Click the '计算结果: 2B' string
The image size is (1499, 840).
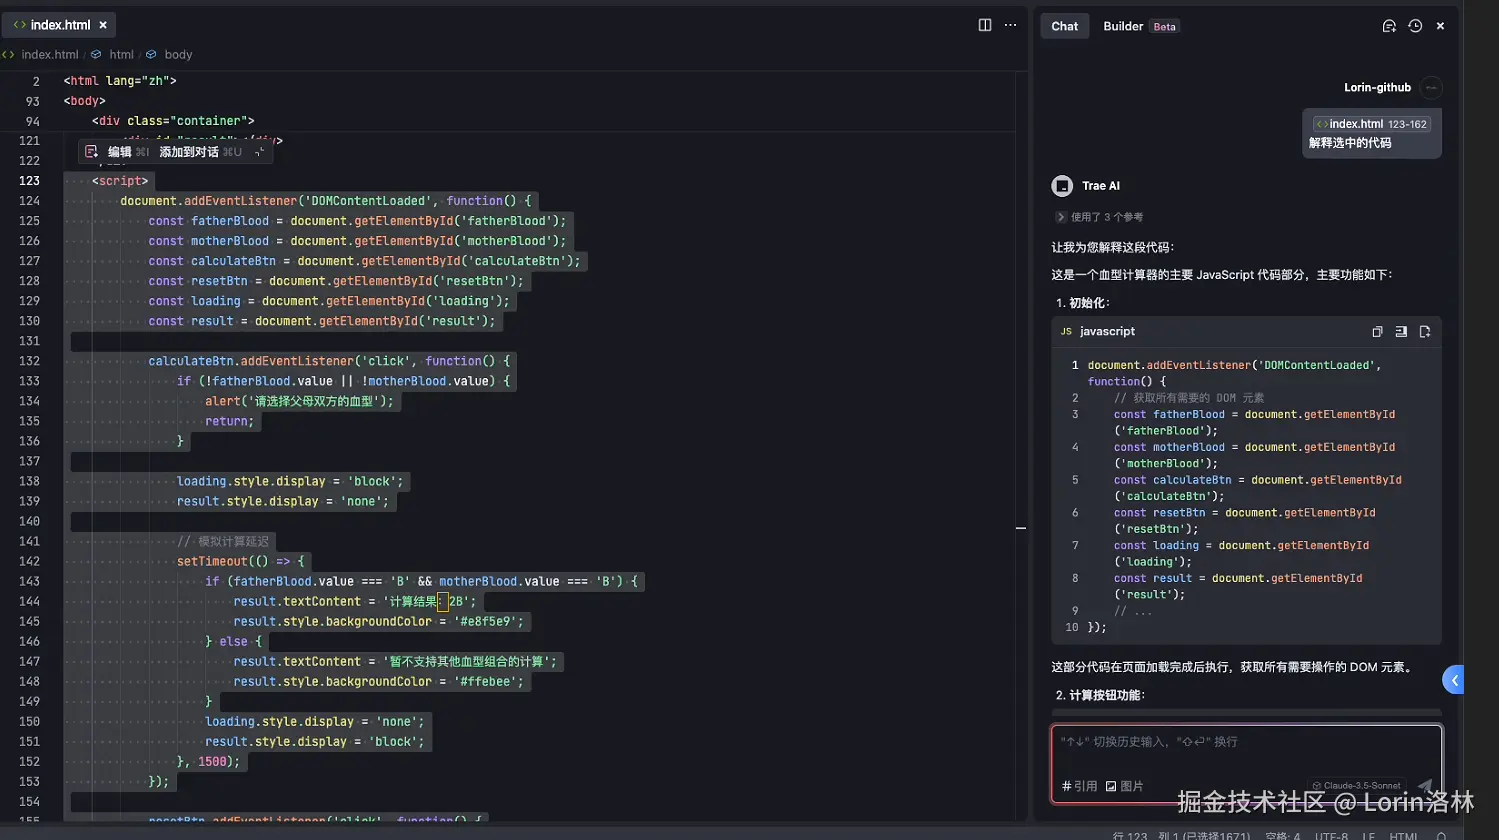[x=429, y=601]
